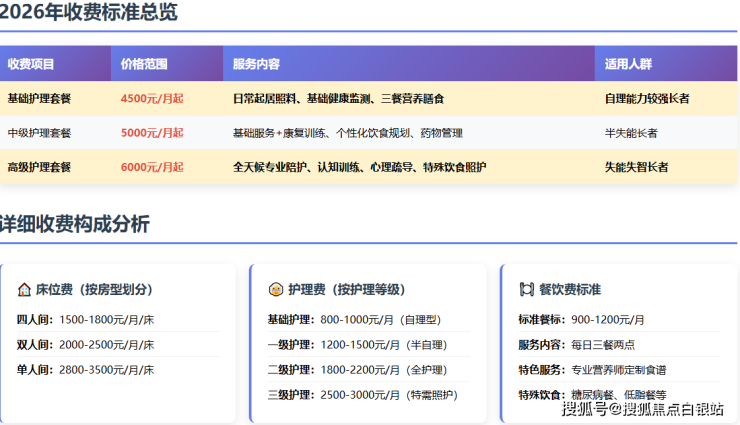Click the nurse icon beside 护理费

[275, 289]
